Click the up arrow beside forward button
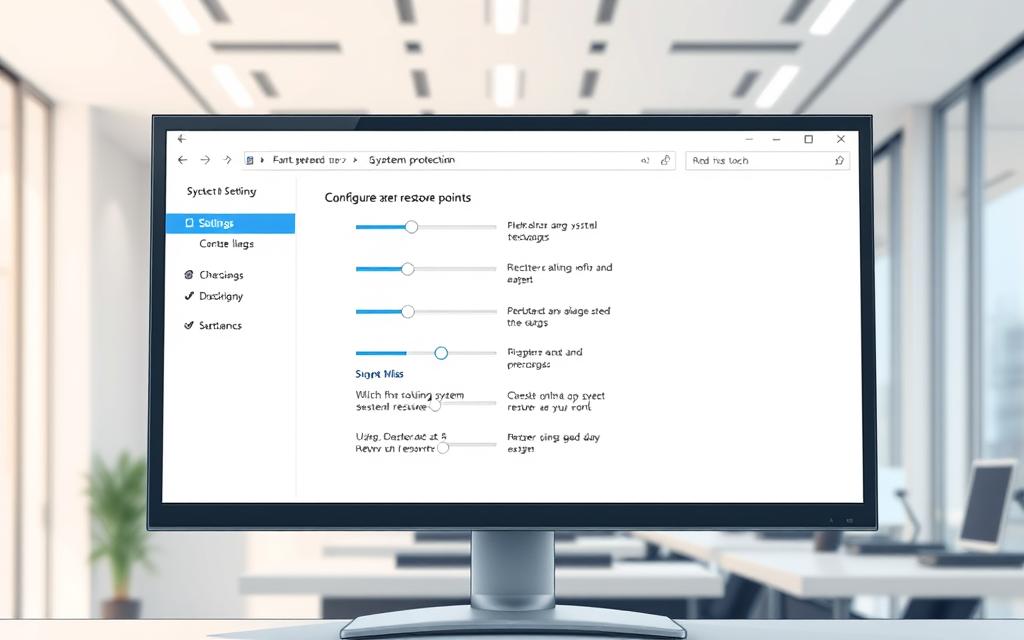The height and width of the screenshot is (640, 1024). pyautogui.click(x=227, y=160)
